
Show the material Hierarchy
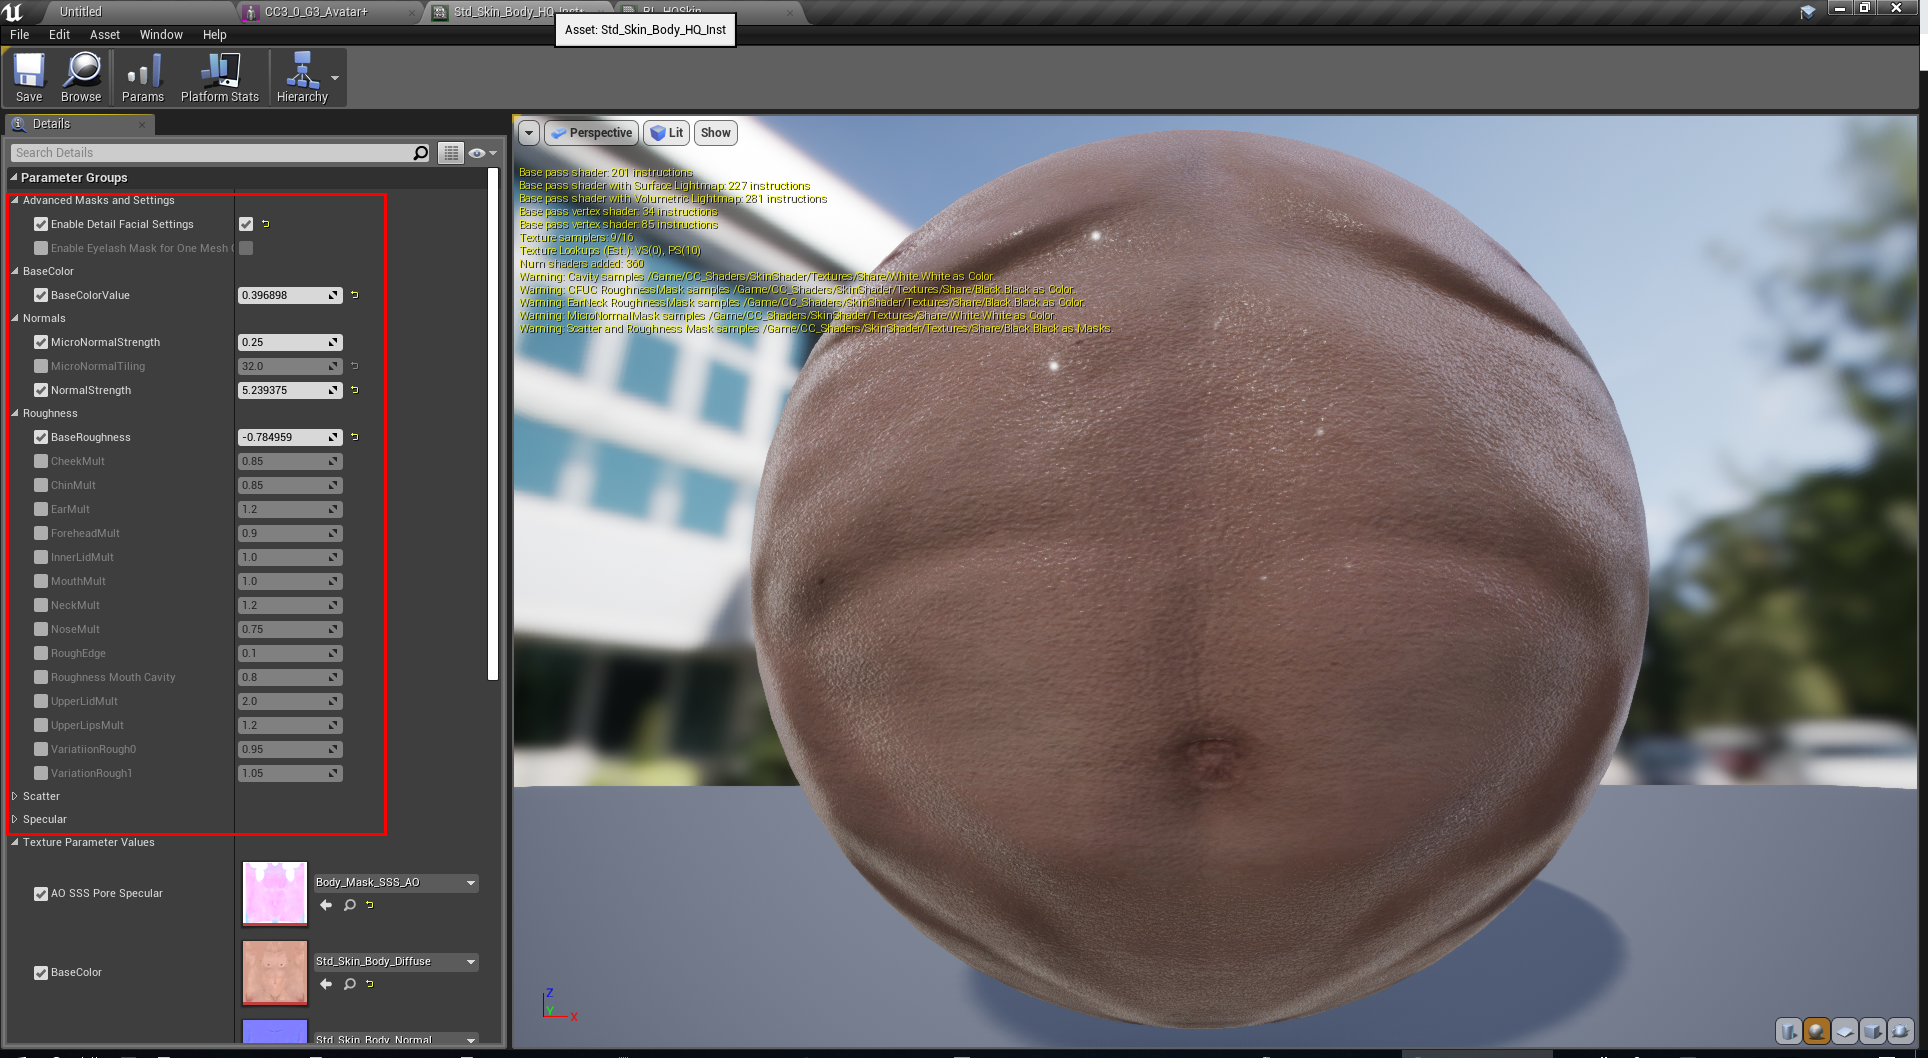pyautogui.click(x=302, y=78)
